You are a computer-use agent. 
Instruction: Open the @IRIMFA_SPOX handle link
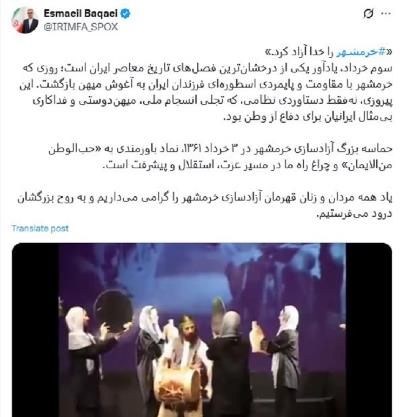point(81,27)
